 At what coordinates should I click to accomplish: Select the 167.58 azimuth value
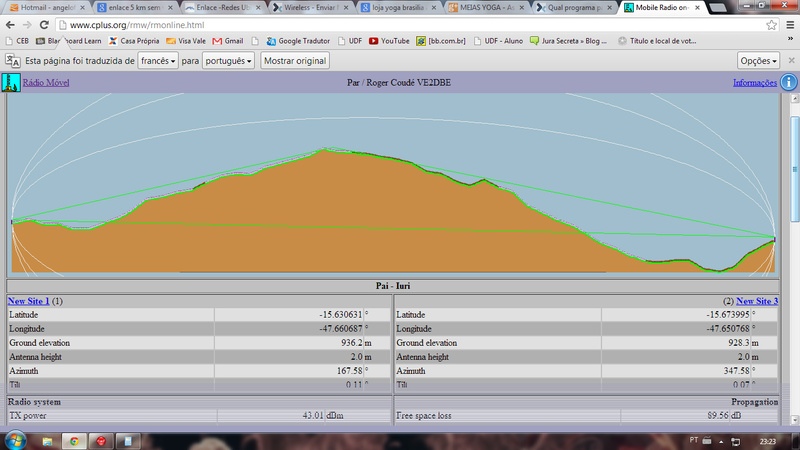click(x=349, y=371)
